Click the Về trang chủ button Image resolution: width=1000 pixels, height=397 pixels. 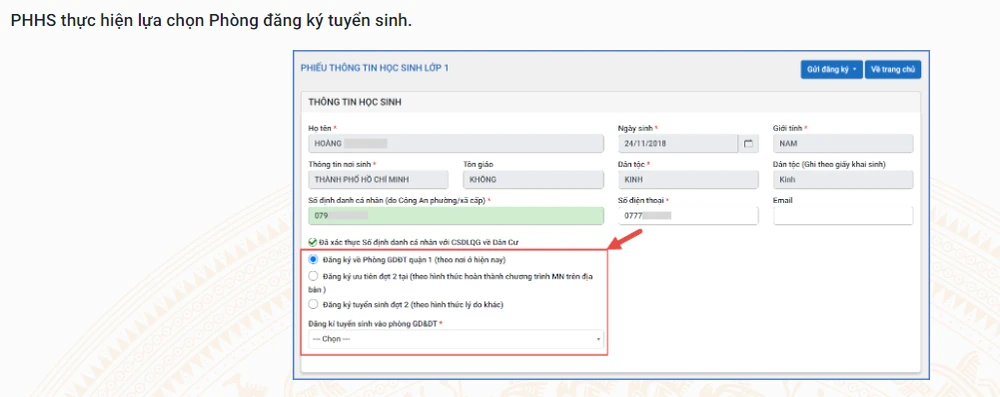click(893, 70)
